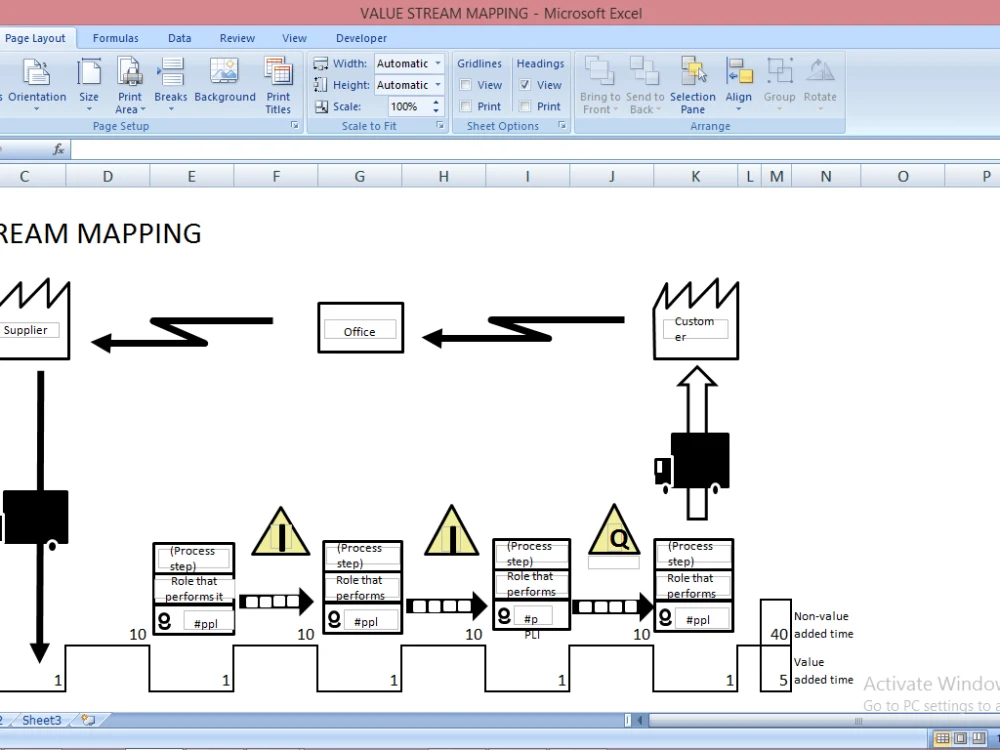Select the Customer factory shape
1000x750 pixels.
696,319
